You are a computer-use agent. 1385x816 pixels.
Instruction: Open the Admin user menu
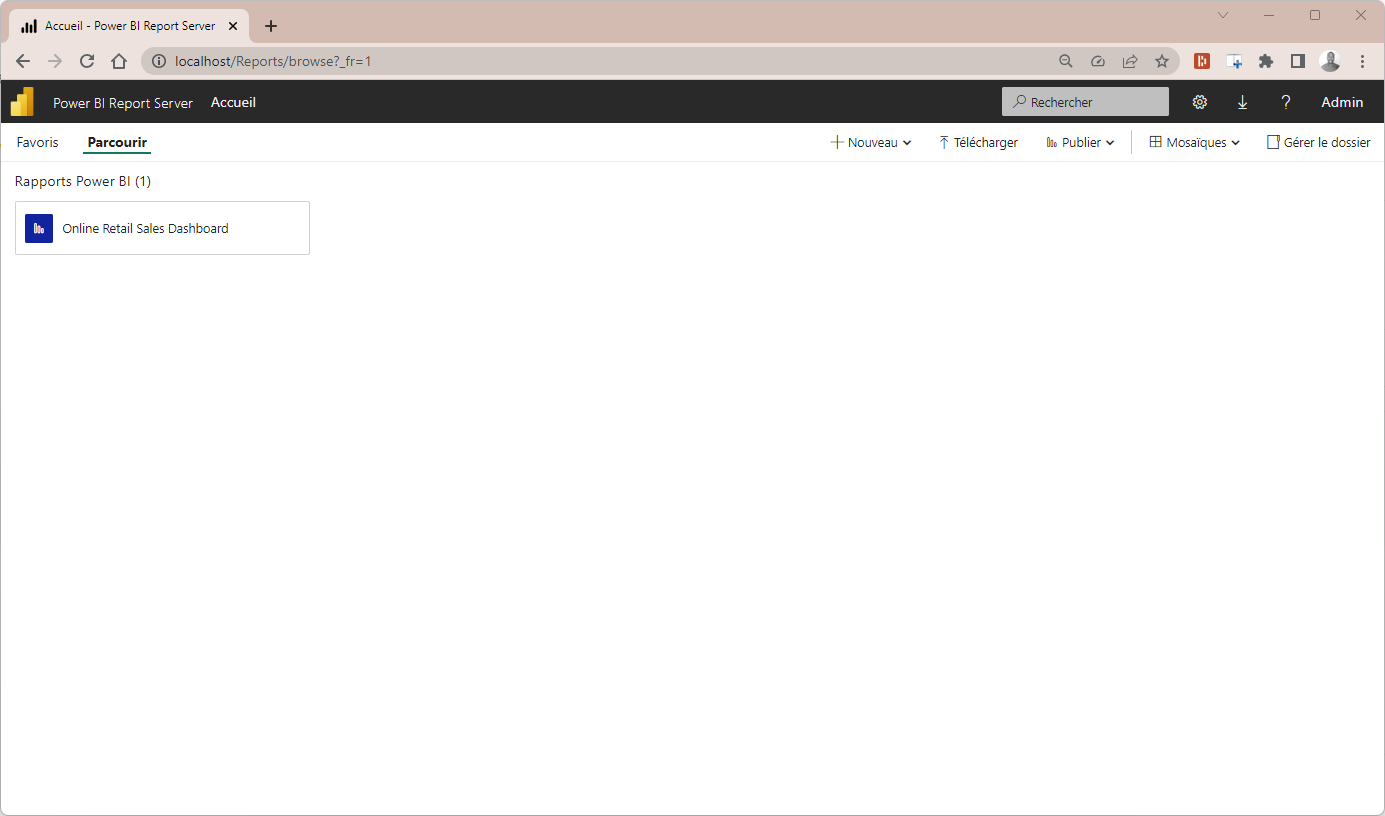click(1342, 102)
